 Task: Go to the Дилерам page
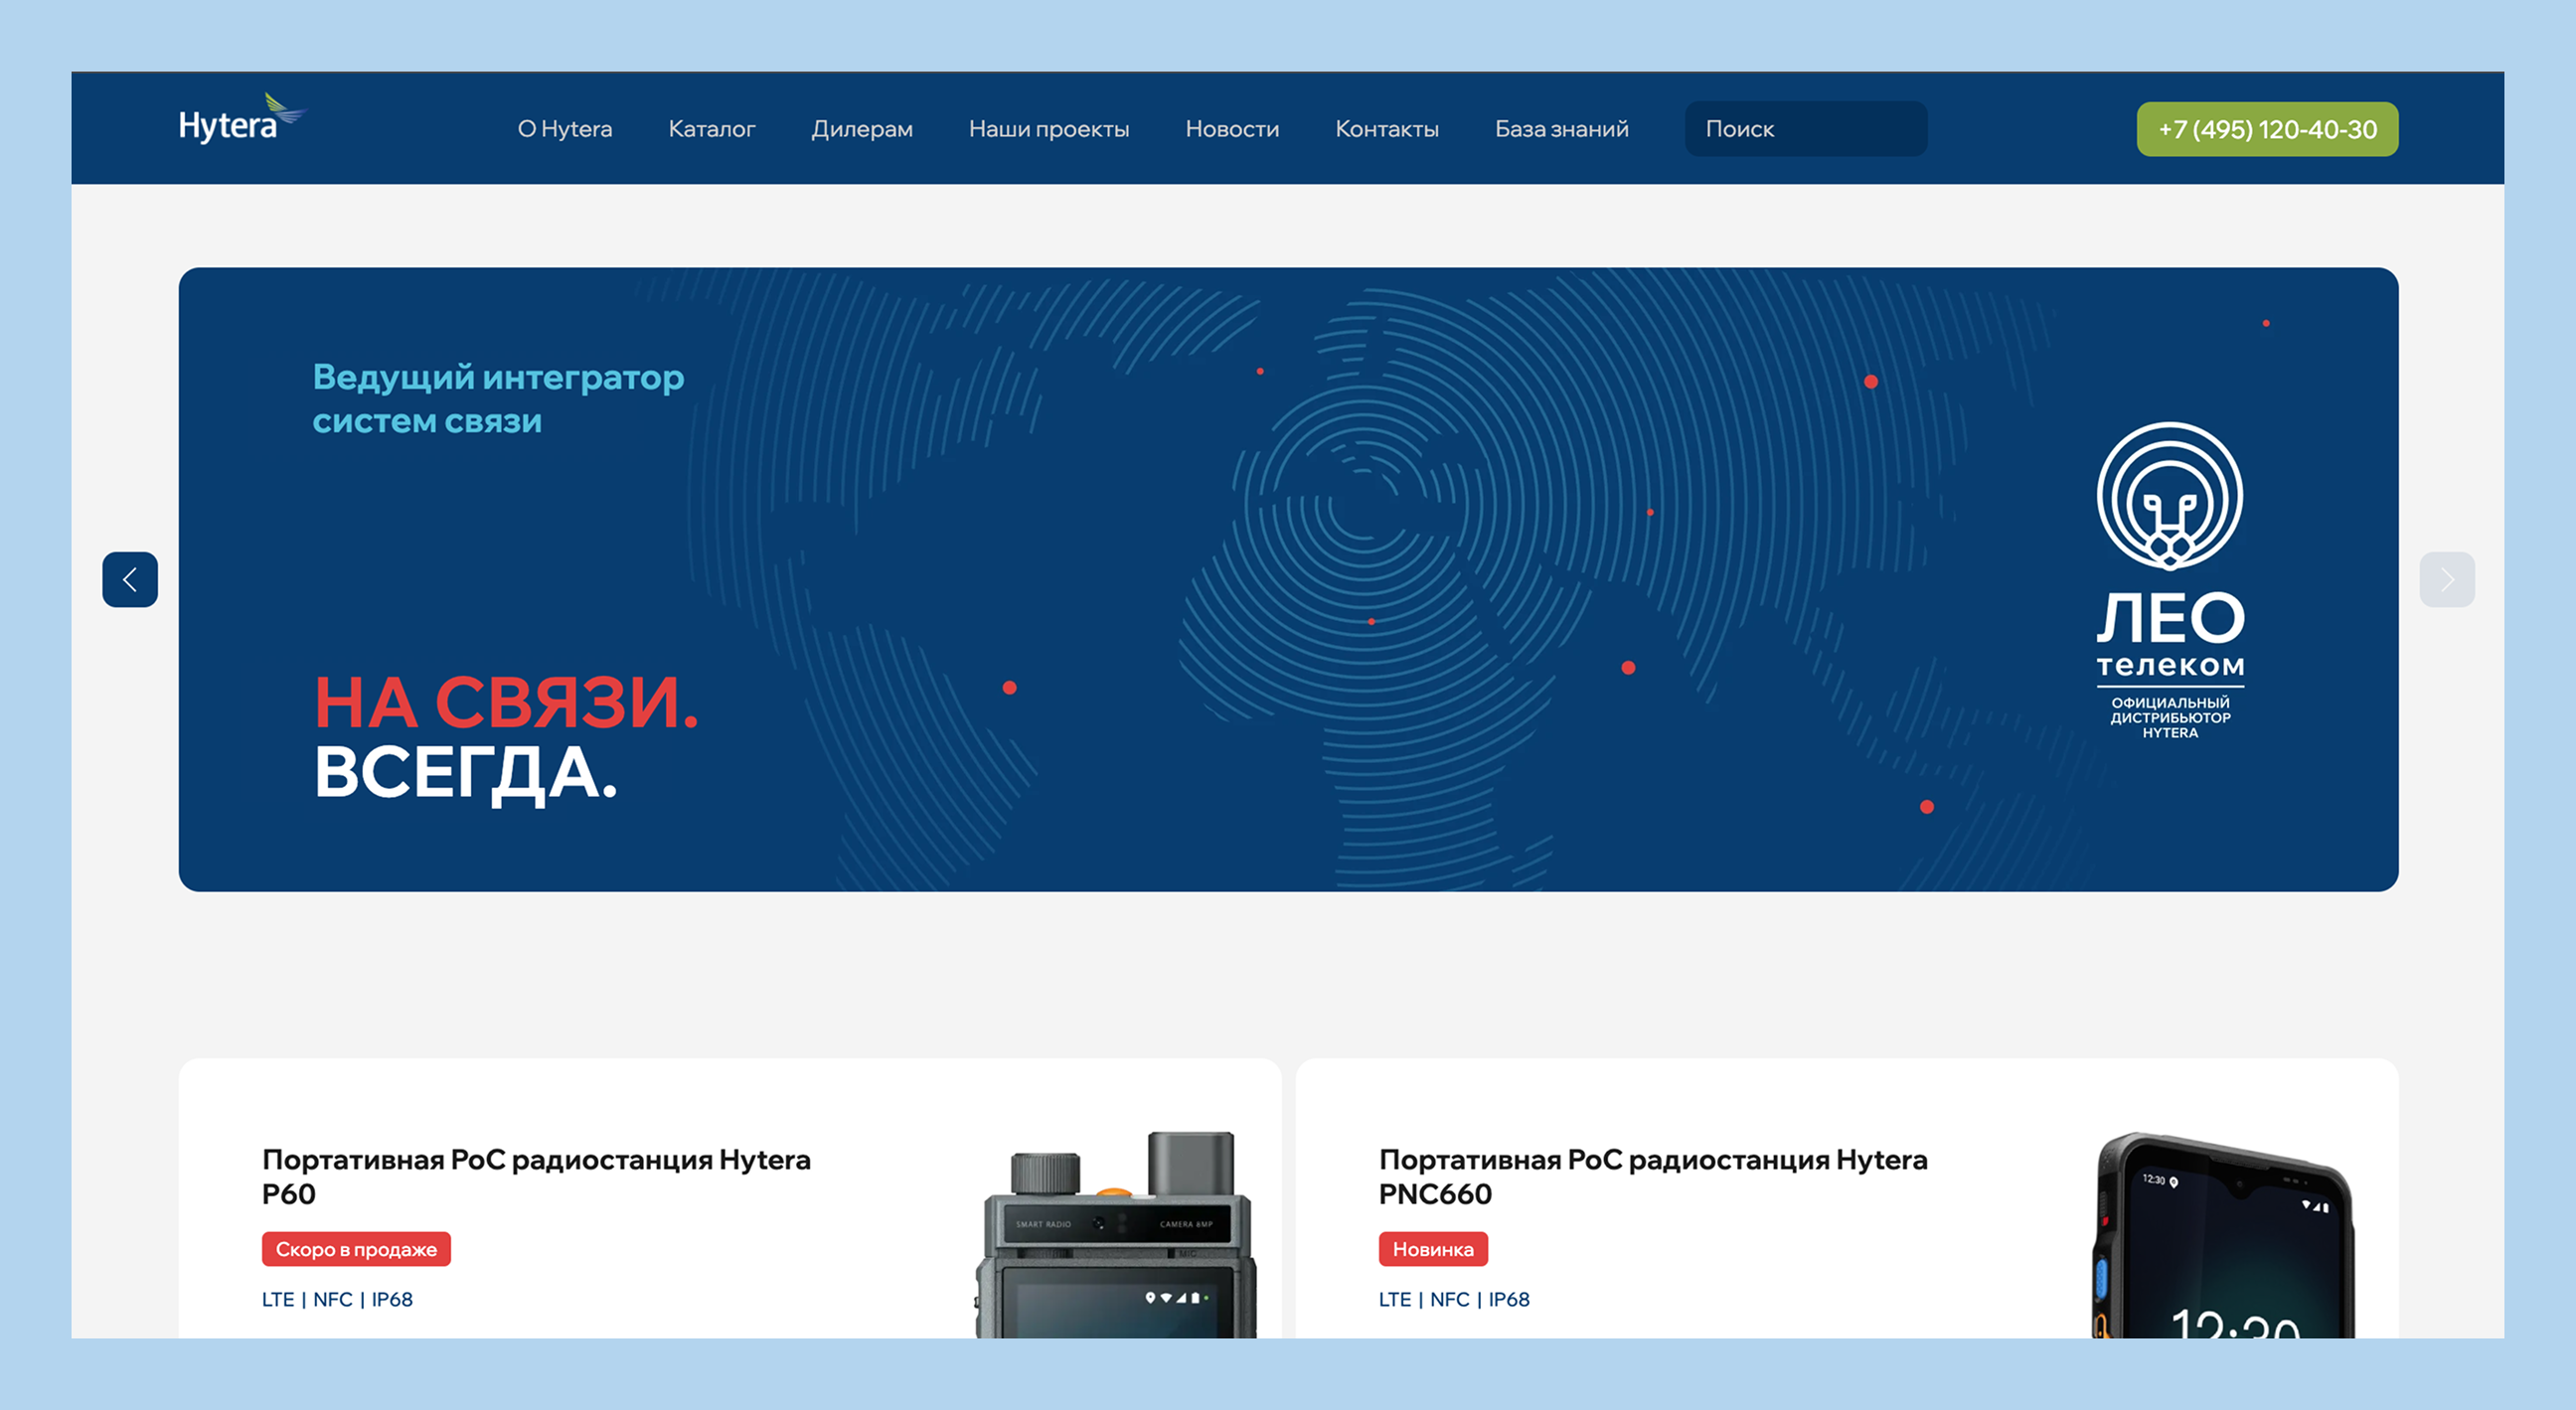click(x=862, y=129)
